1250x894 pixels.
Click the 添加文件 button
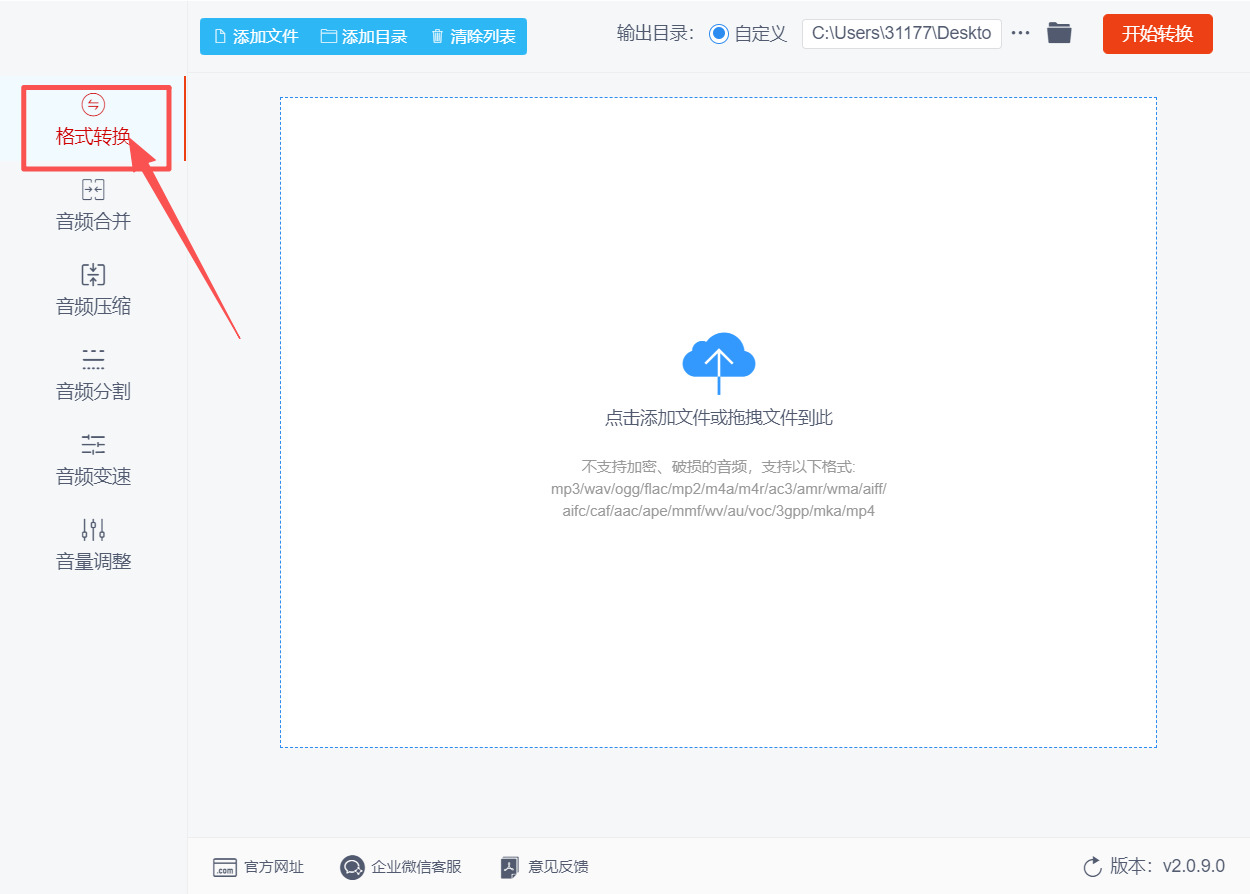coord(256,36)
